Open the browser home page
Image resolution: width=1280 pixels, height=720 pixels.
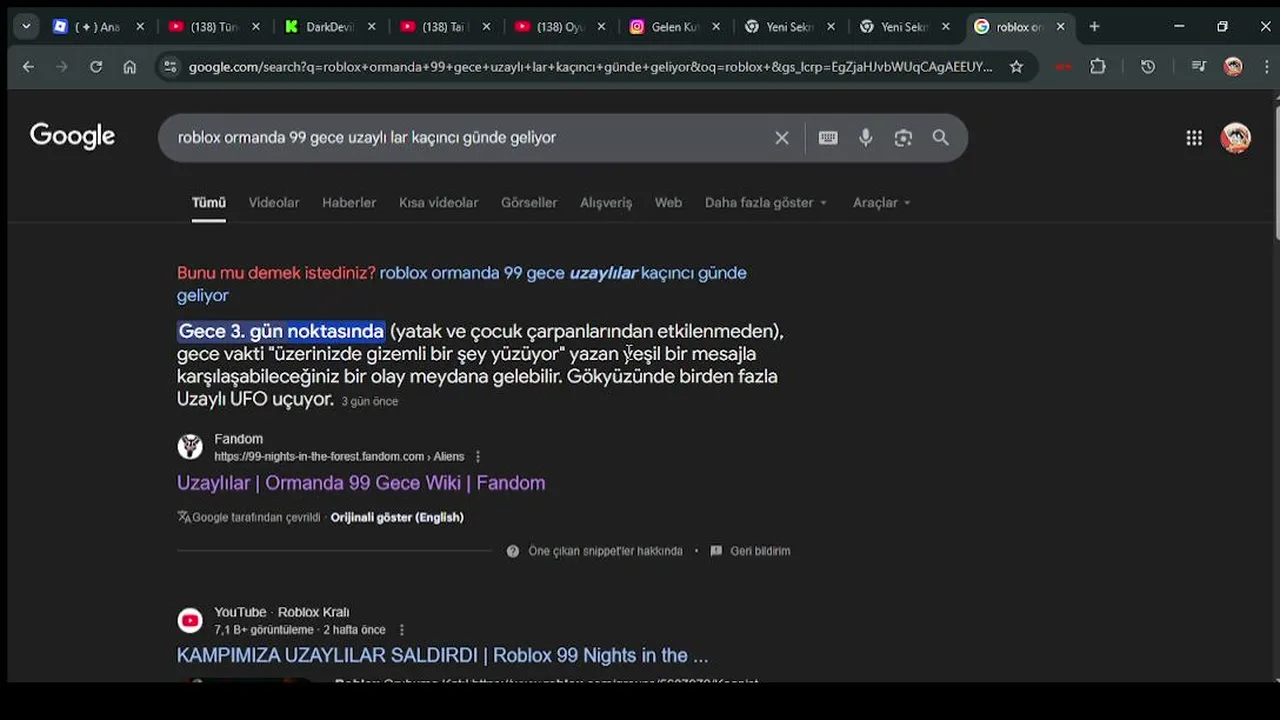tap(130, 67)
